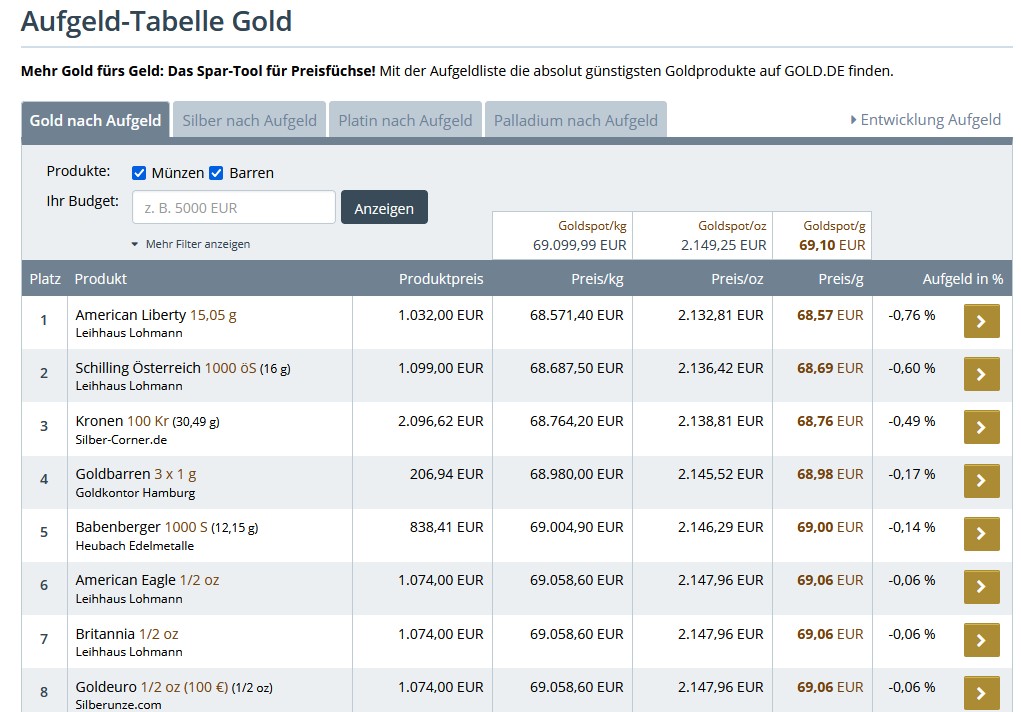Select Palladium nach Aufgeld tab

(575, 121)
